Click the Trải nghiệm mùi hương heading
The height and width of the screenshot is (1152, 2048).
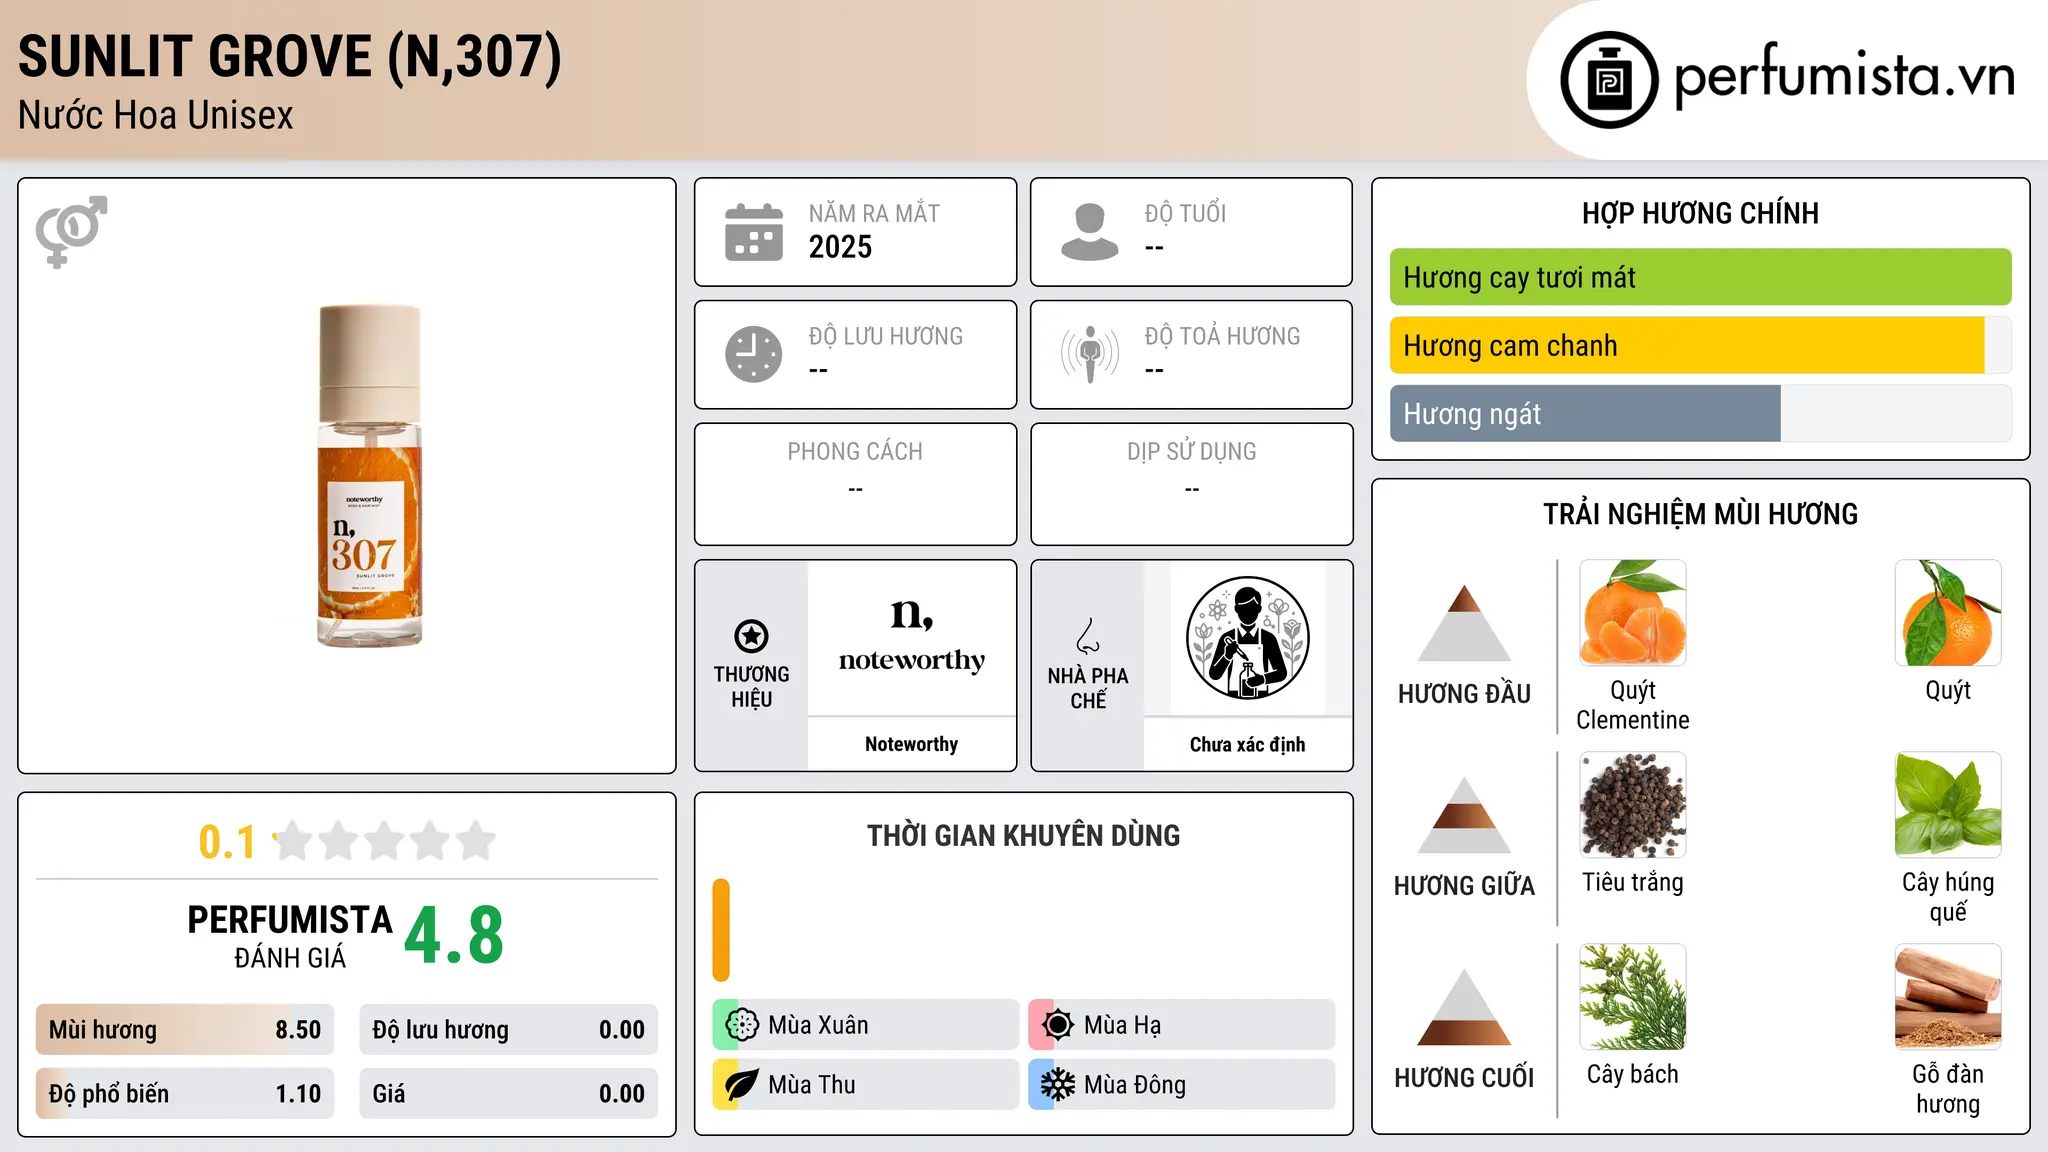[1700, 514]
